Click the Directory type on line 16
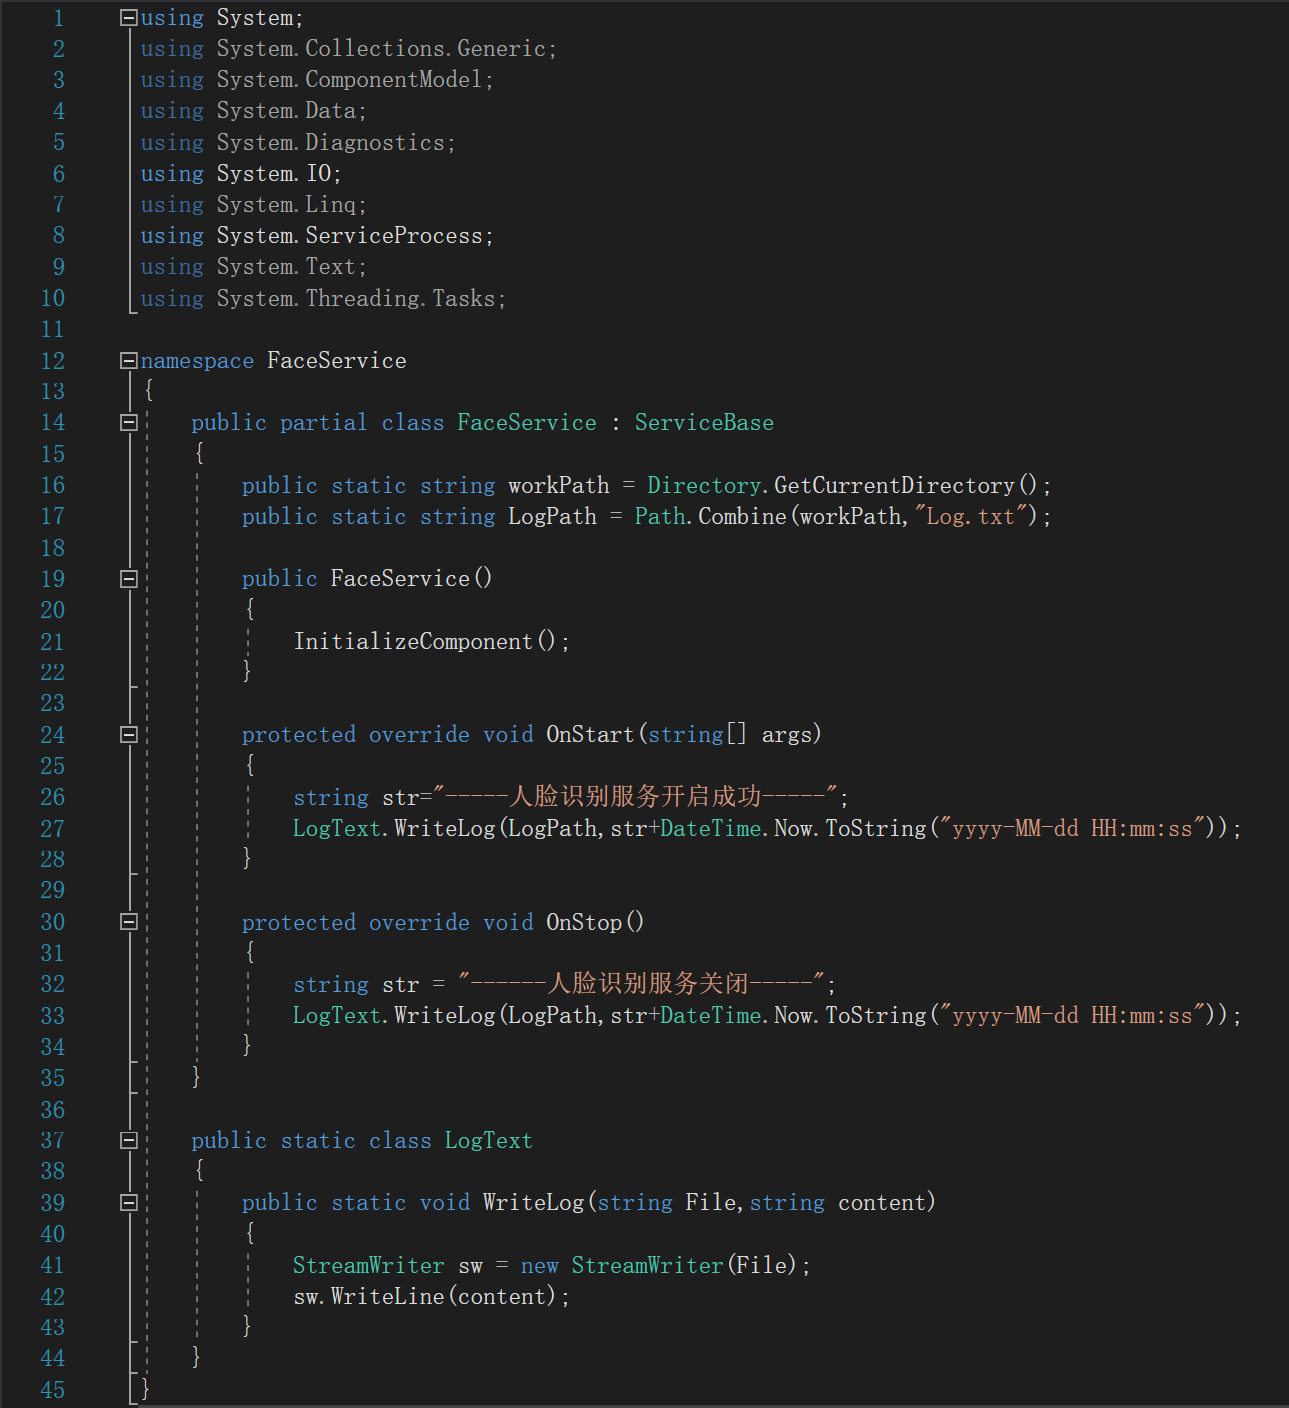 tap(703, 485)
